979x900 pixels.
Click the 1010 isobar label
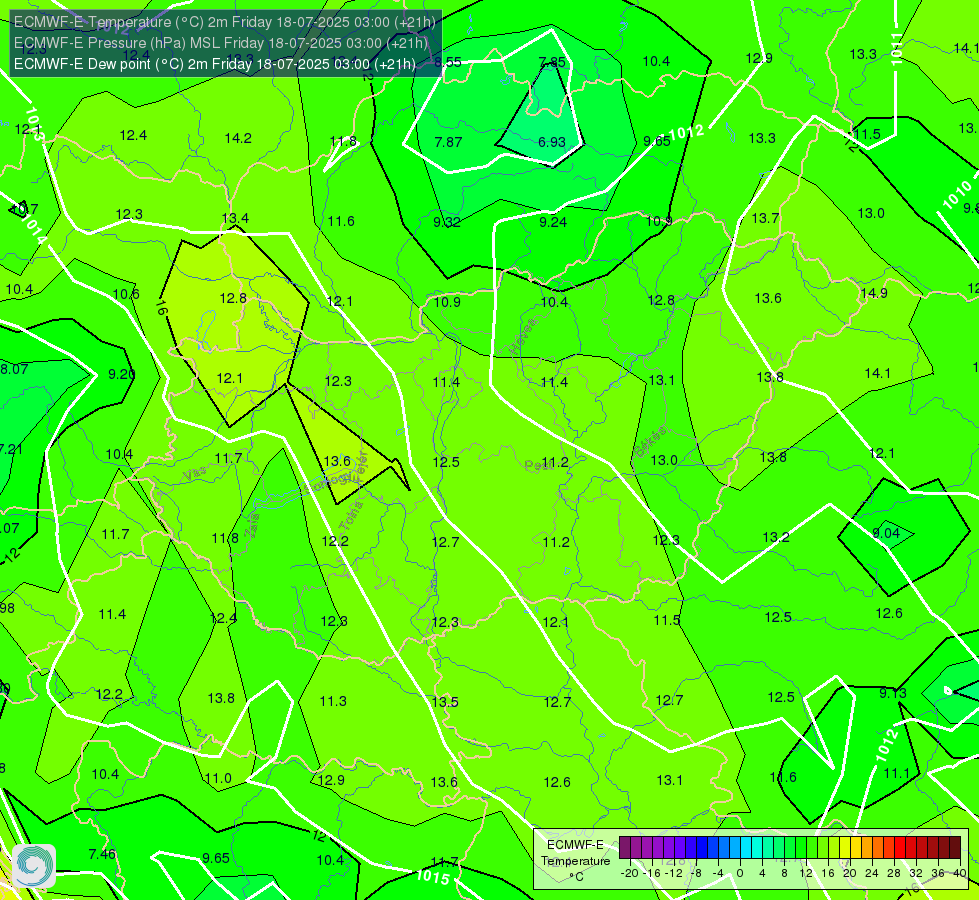click(x=957, y=195)
